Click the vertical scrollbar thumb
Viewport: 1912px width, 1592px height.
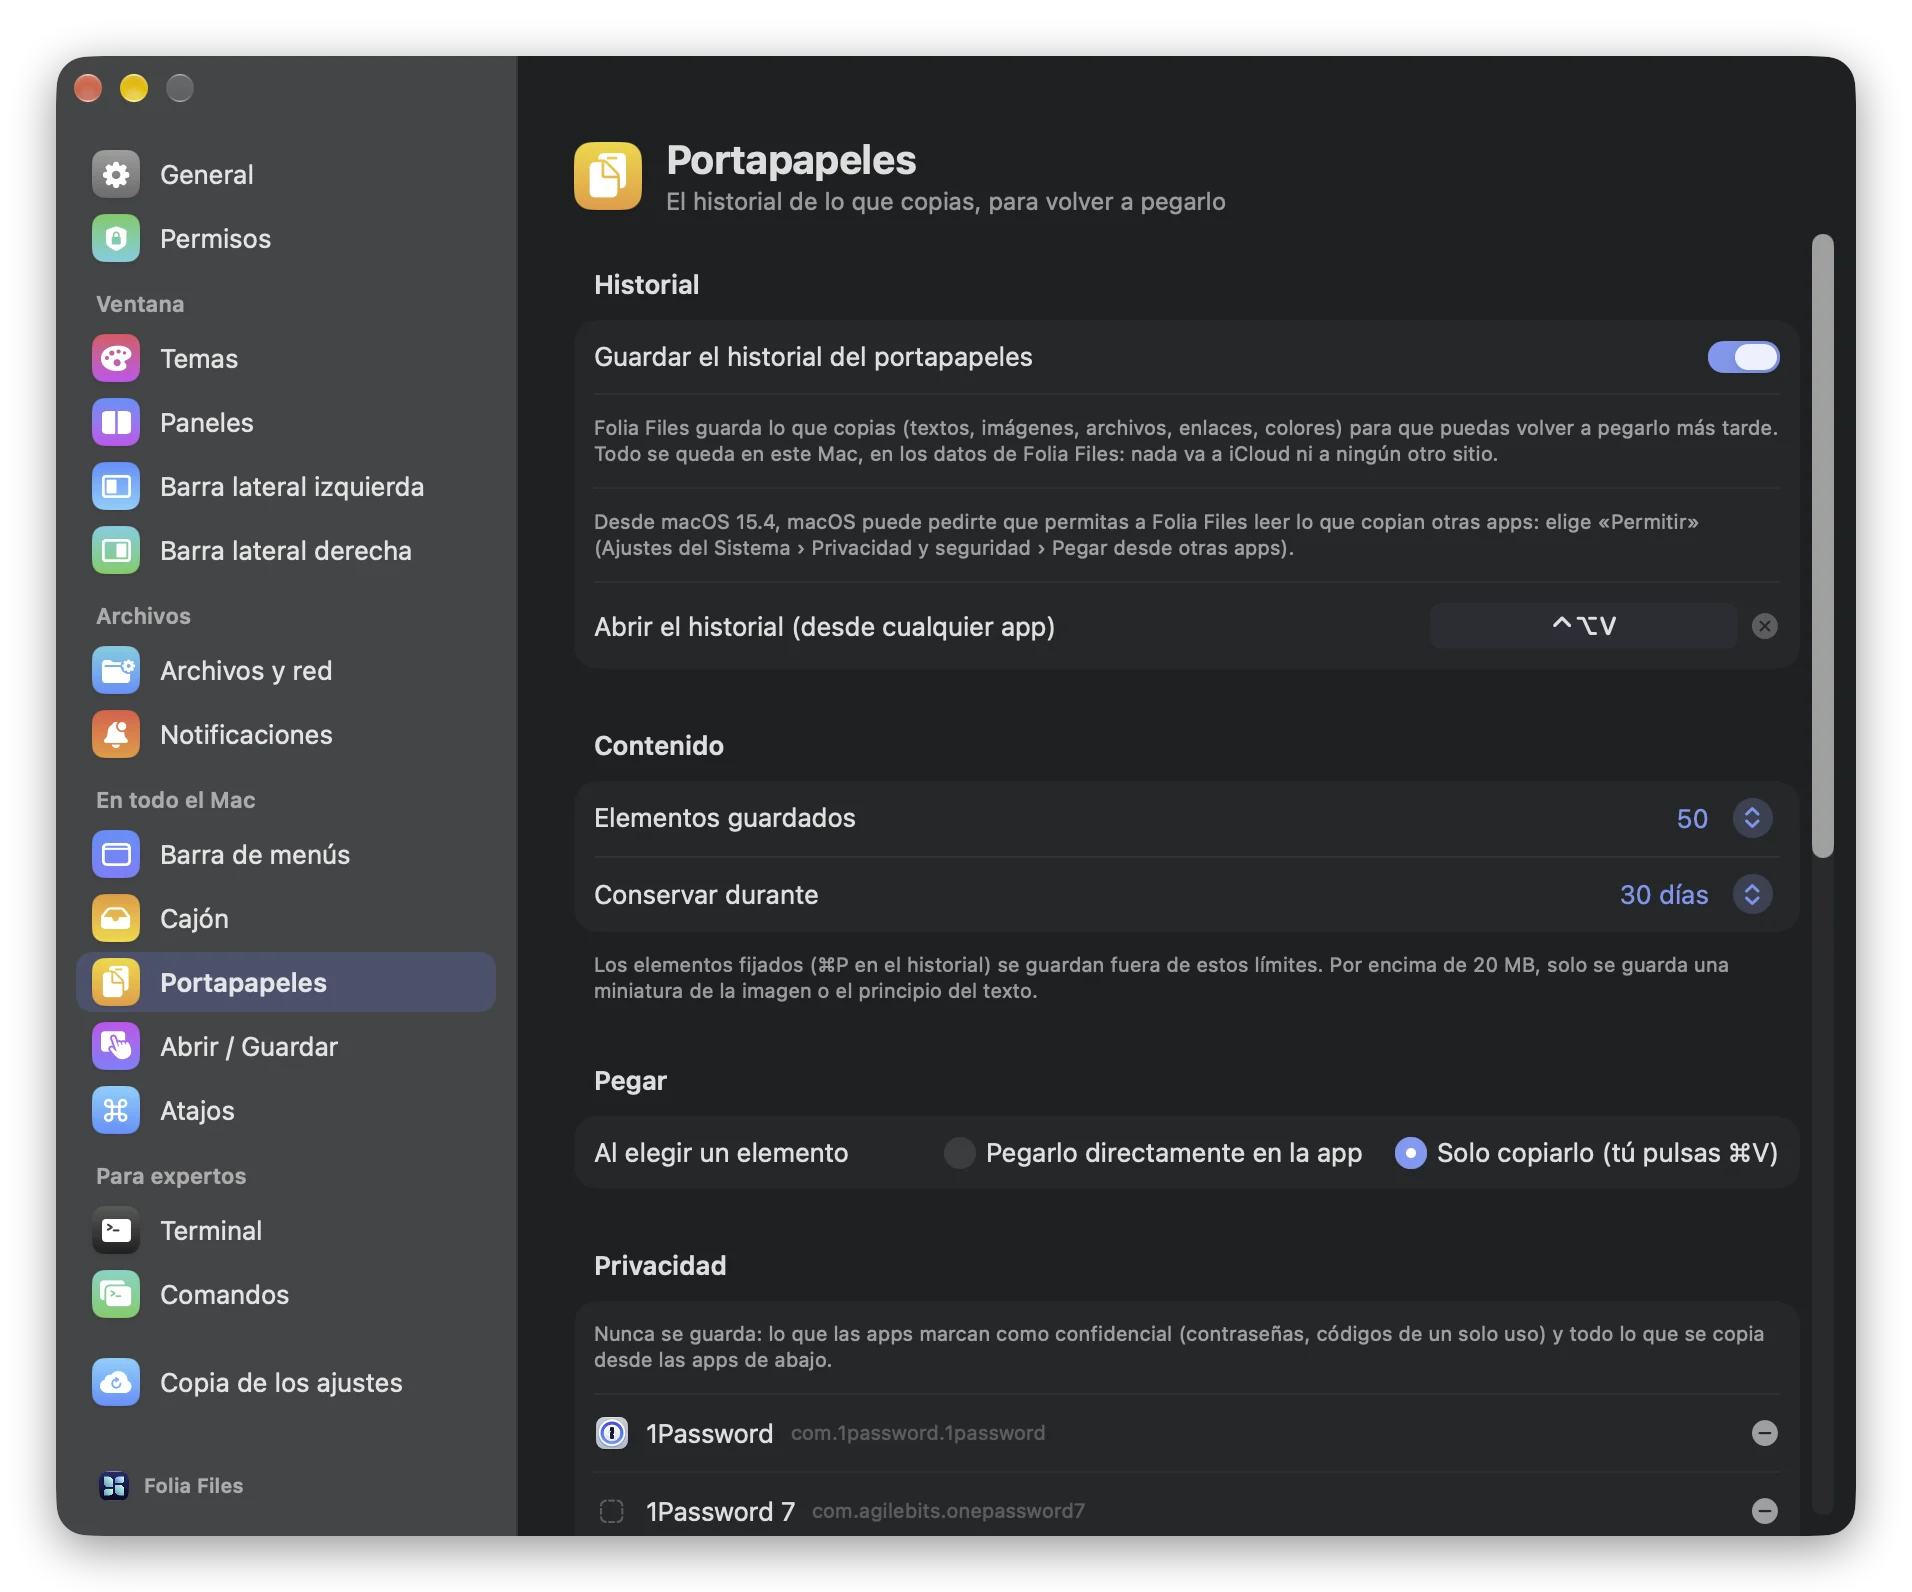tap(1823, 546)
